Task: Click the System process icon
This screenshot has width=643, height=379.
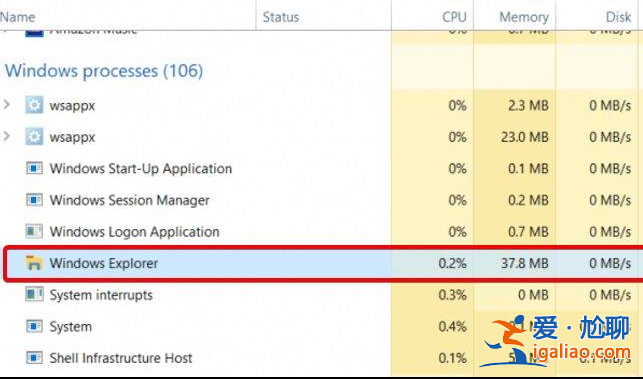Action: pyautogui.click(x=34, y=326)
